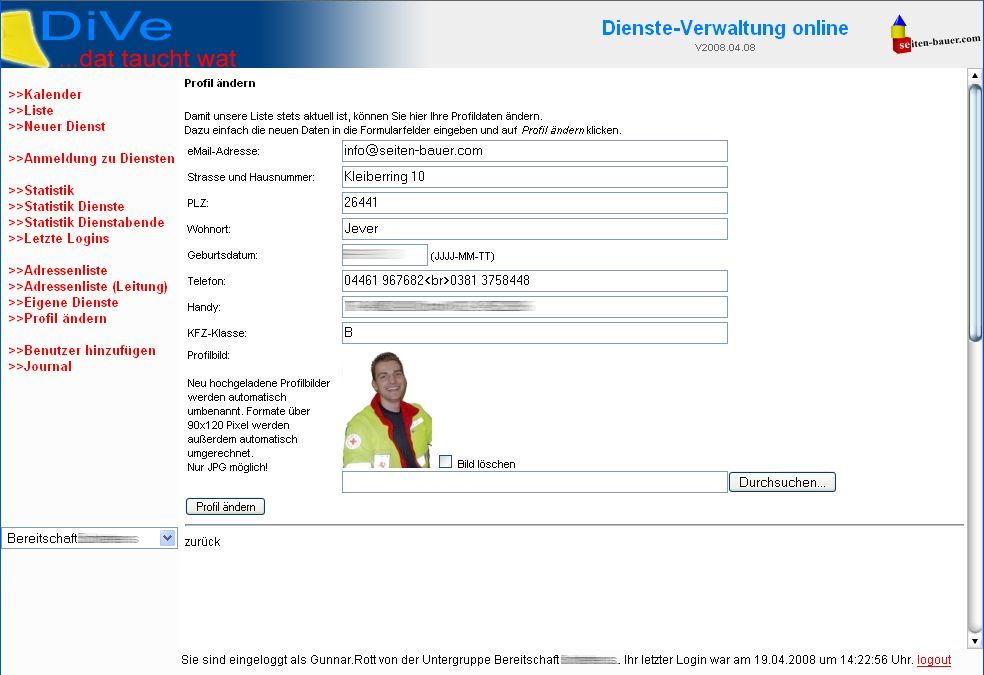Click the Durchsuchen... browse button
Screen dimensions: 984x675
pyautogui.click(x=783, y=482)
